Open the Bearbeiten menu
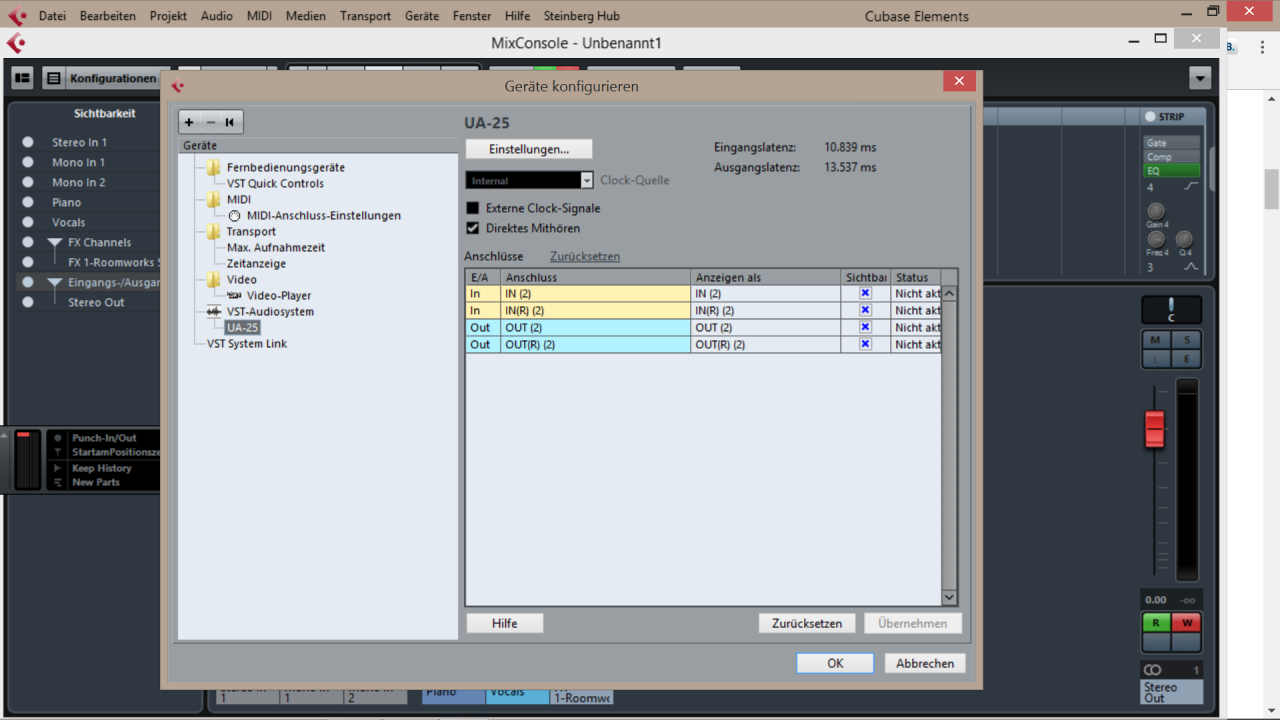Image resolution: width=1280 pixels, height=720 pixels. 108,16
